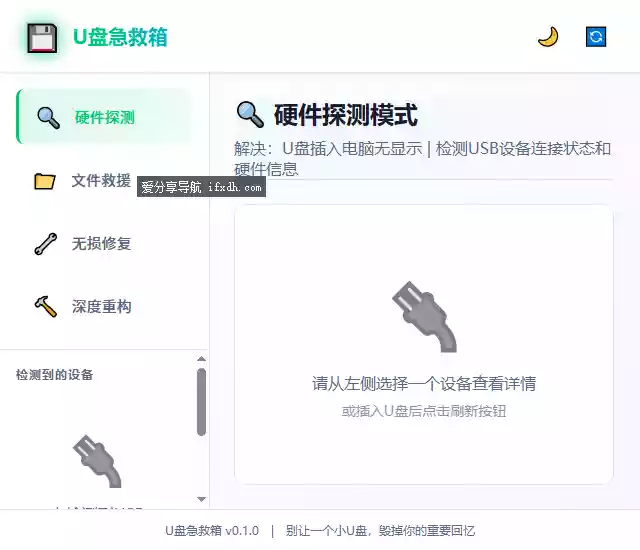Click the 或插入U盘后点击刷新按钮 hint text

pyautogui.click(x=424, y=411)
